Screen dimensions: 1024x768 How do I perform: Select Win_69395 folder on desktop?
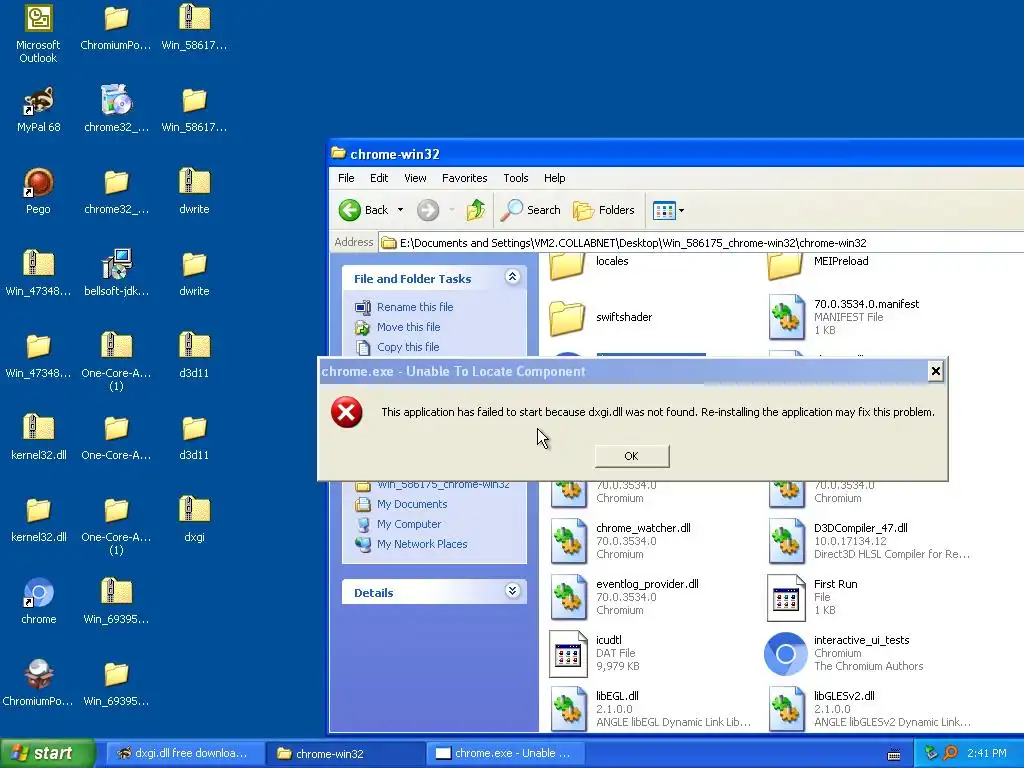[116, 683]
